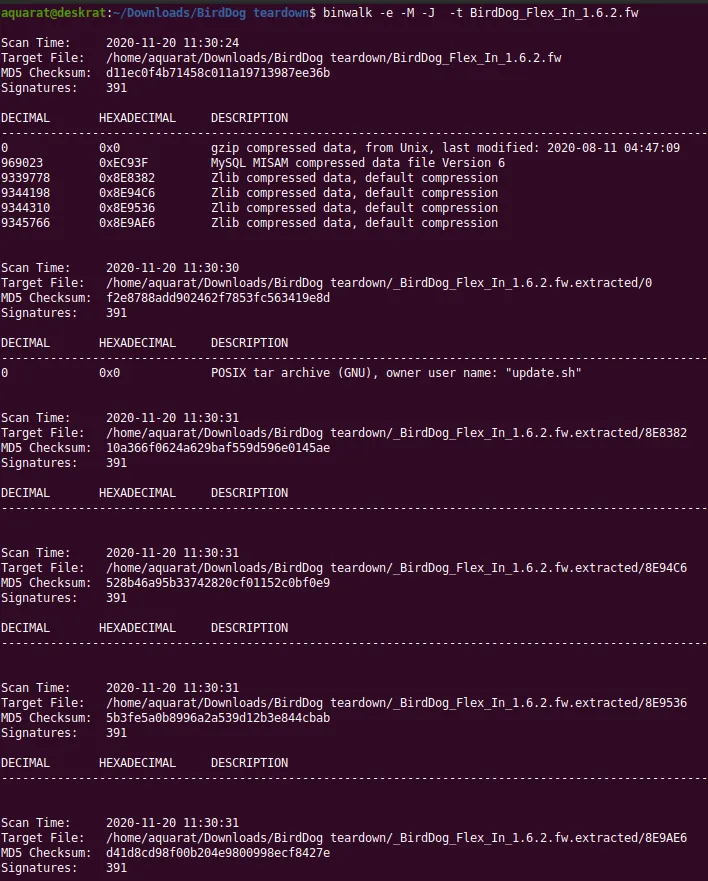Click target file path ending in extracted/8E94C6

click(x=397, y=568)
